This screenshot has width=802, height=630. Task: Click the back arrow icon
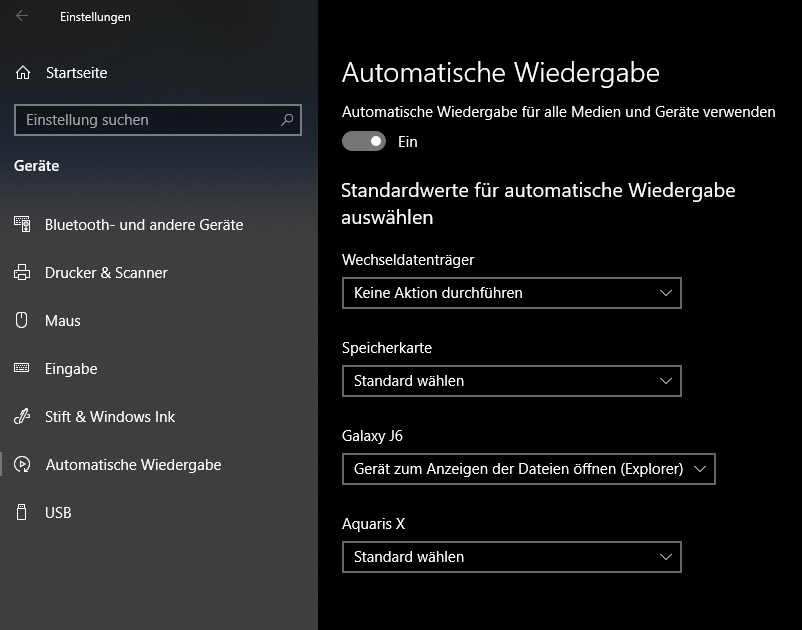[22, 16]
